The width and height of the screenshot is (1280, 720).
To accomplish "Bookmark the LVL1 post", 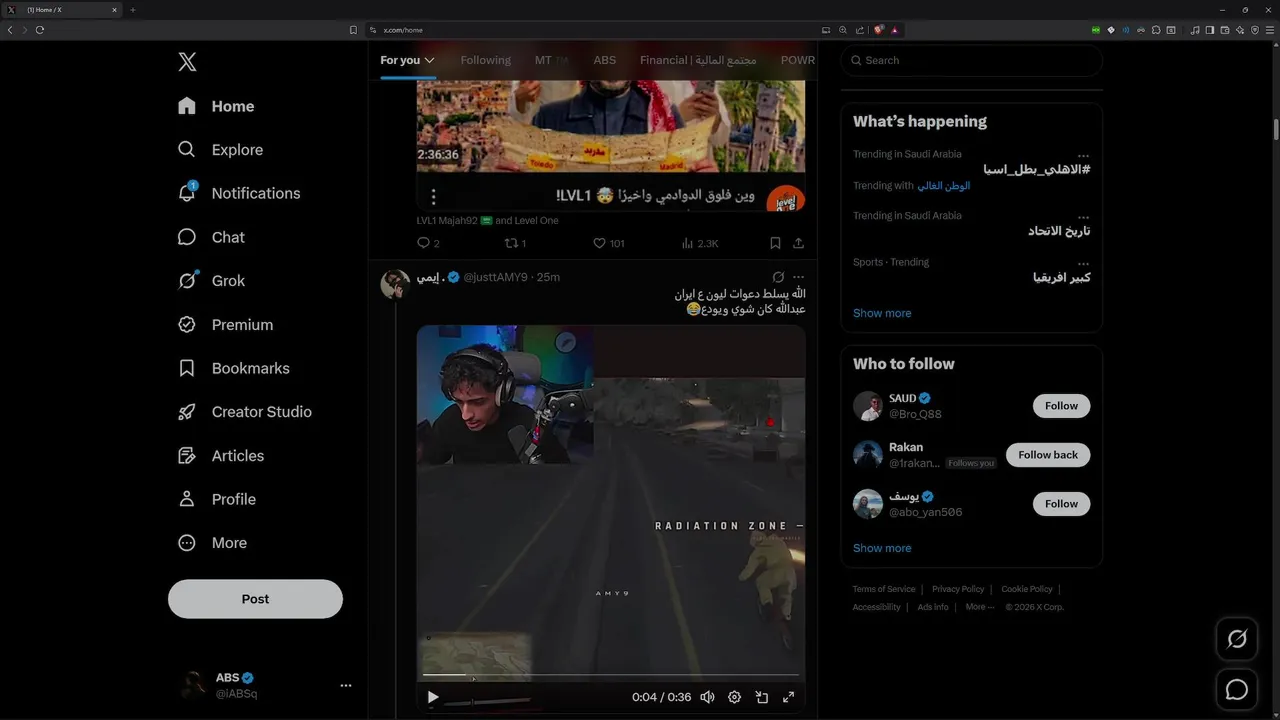I will 775,243.
